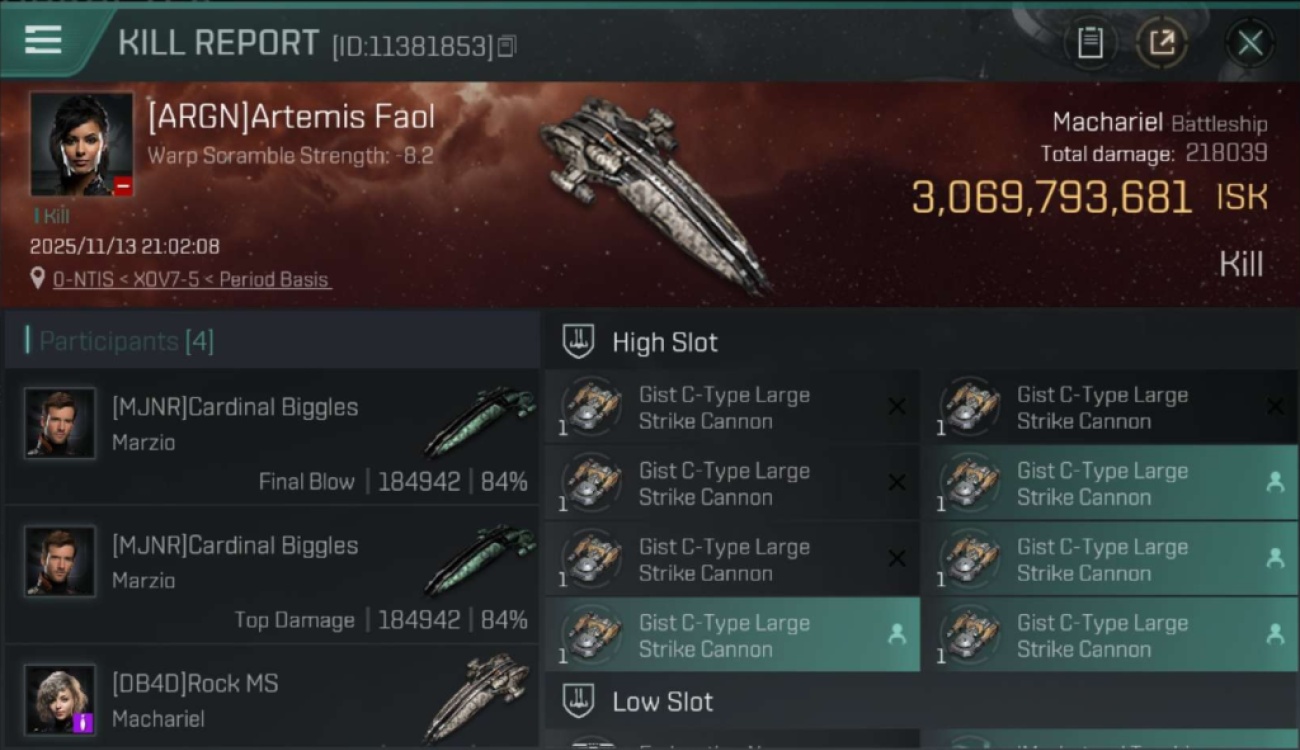Click the dropped-item person icon, bottom-left cannon
Viewport: 1300px width, 750px height.
point(896,634)
